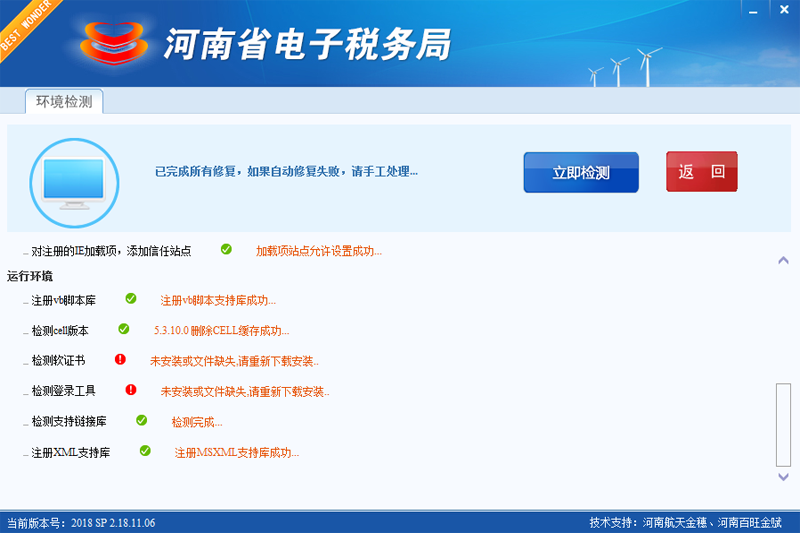
Task: Close the tax bureau window
Action: (784, 9)
